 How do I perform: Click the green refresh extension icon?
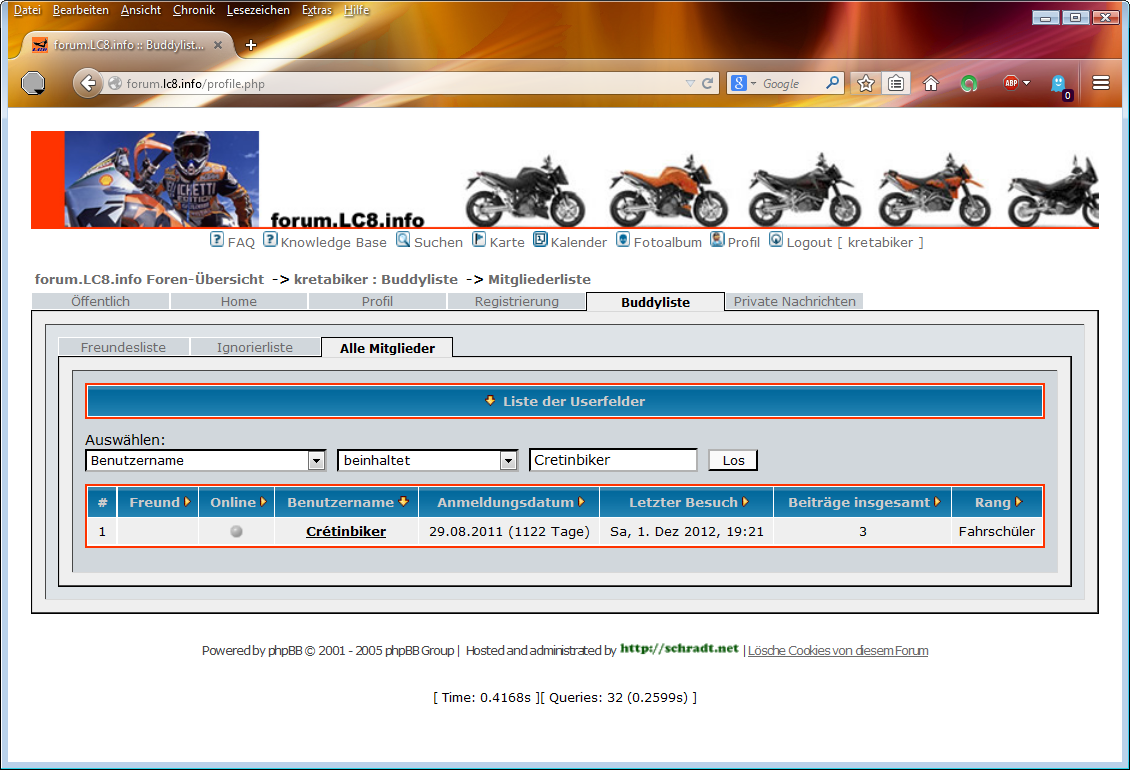pos(968,84)
